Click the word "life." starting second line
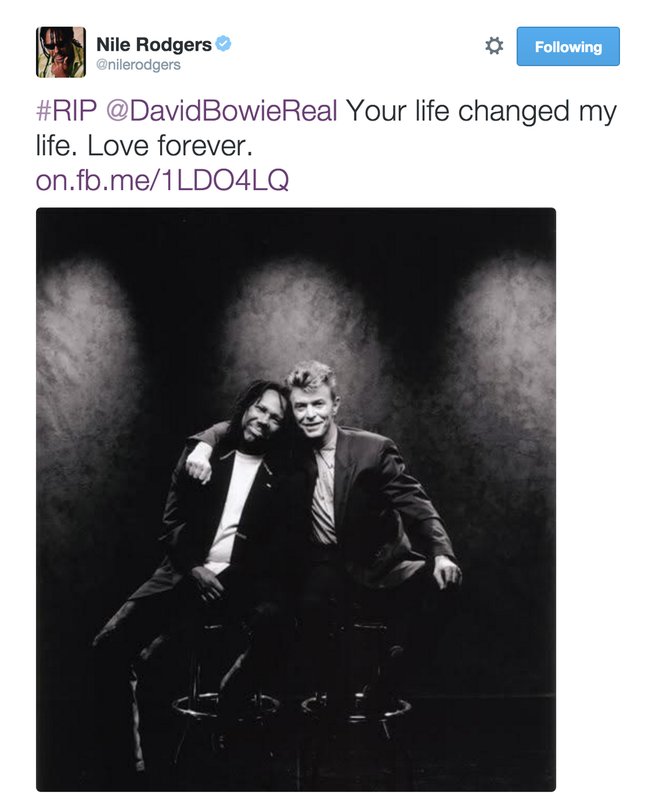 tap(56, 146)
